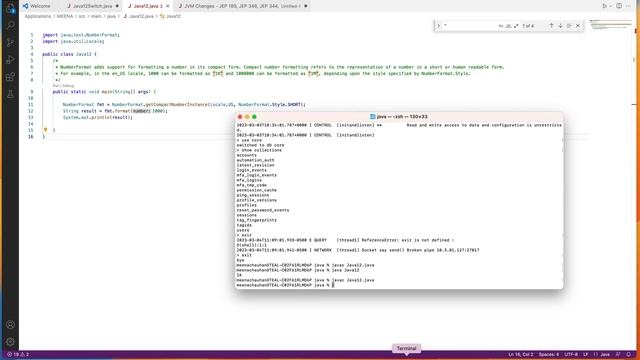
Task: Click the Run | Debug code lens above main
Action: click(63, 86)
